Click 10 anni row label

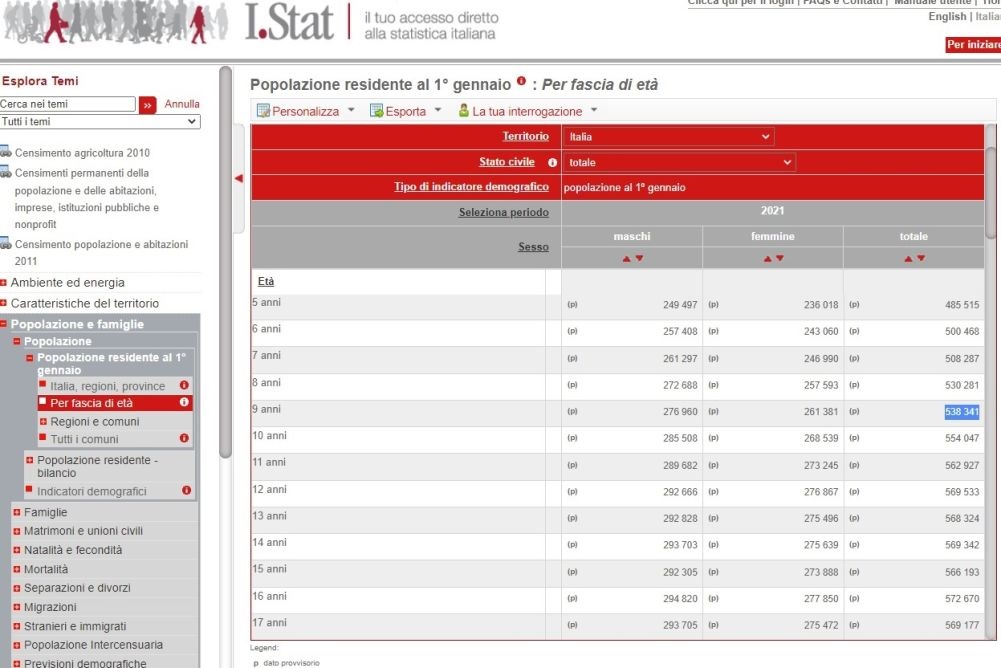[269, 436]
